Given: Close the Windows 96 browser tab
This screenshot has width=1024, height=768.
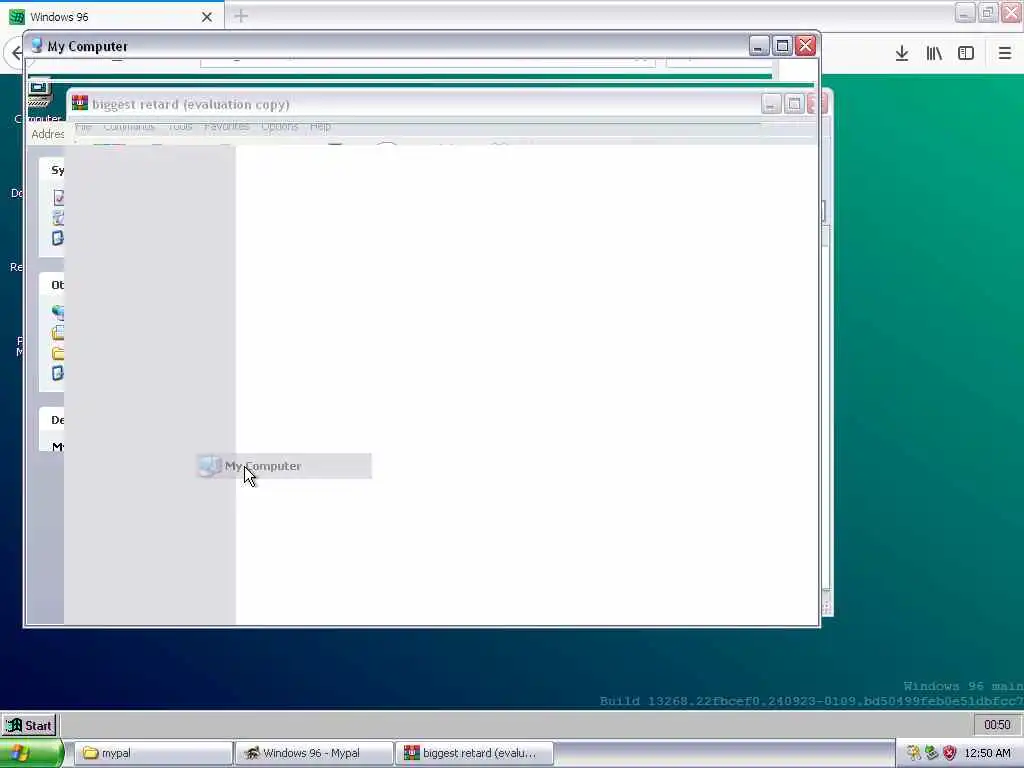Looking at the screenshot, I should tap(206, 17).
